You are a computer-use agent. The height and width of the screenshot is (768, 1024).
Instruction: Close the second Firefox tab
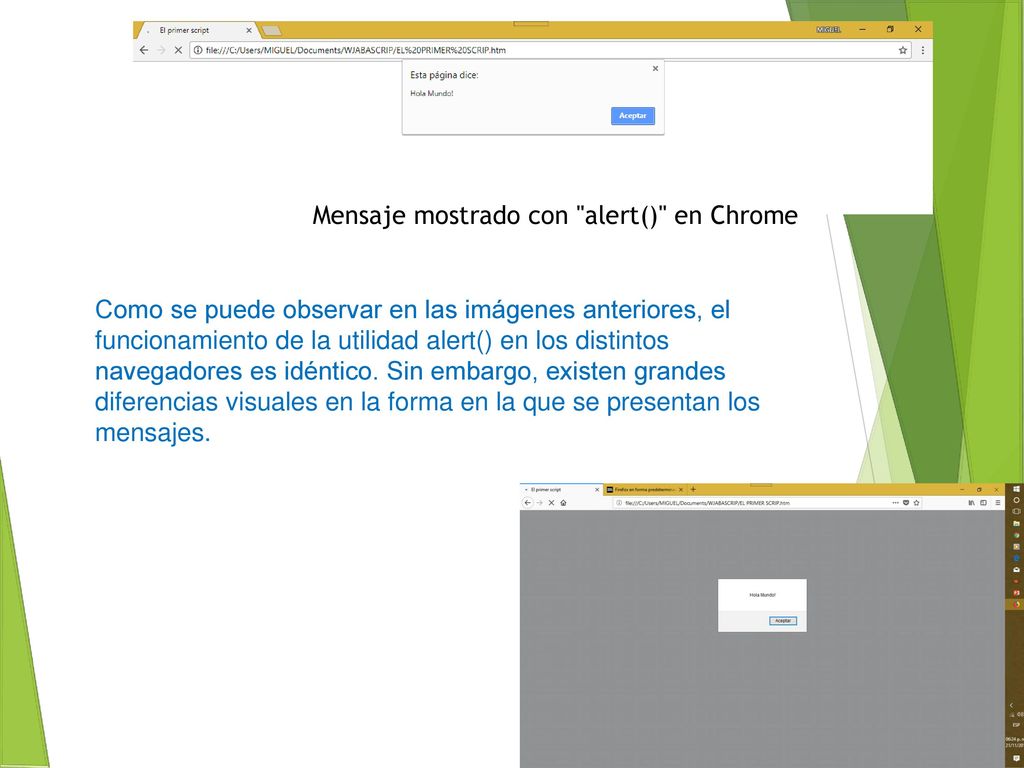click(681, 490)
